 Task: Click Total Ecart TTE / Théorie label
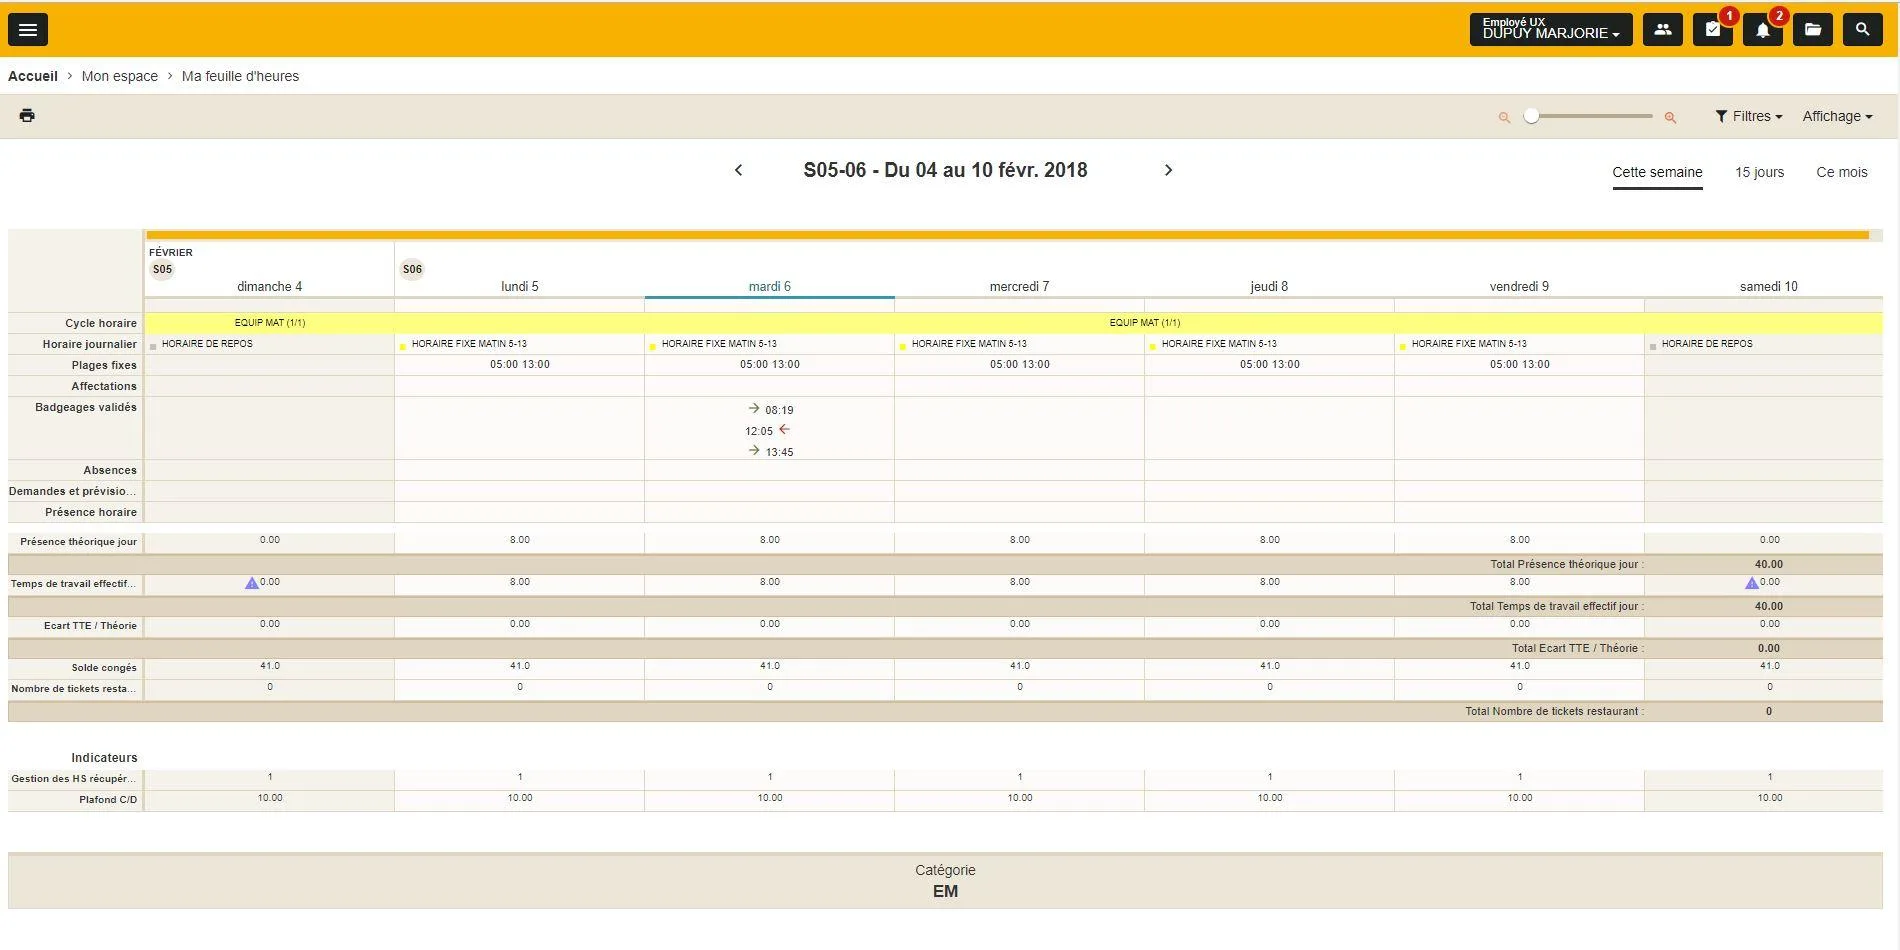coord(1576,649)
